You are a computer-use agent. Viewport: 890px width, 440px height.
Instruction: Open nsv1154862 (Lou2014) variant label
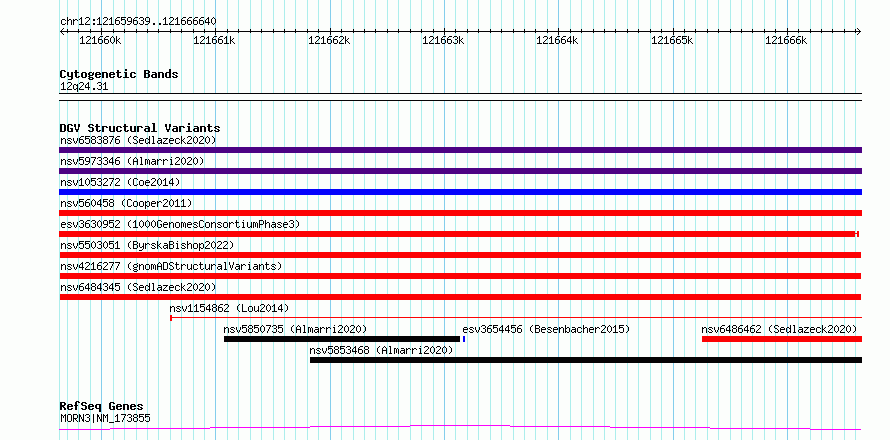pos(229,308)
